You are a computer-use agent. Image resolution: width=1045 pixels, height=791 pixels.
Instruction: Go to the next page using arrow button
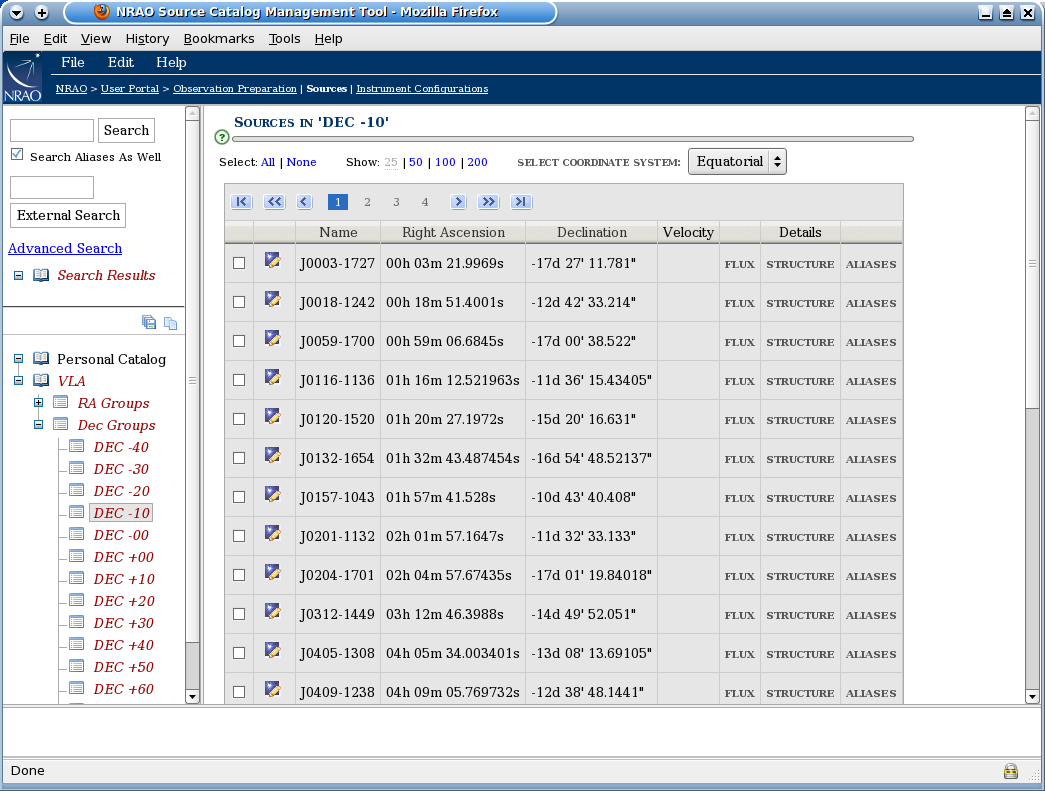[x=458, y=201]
